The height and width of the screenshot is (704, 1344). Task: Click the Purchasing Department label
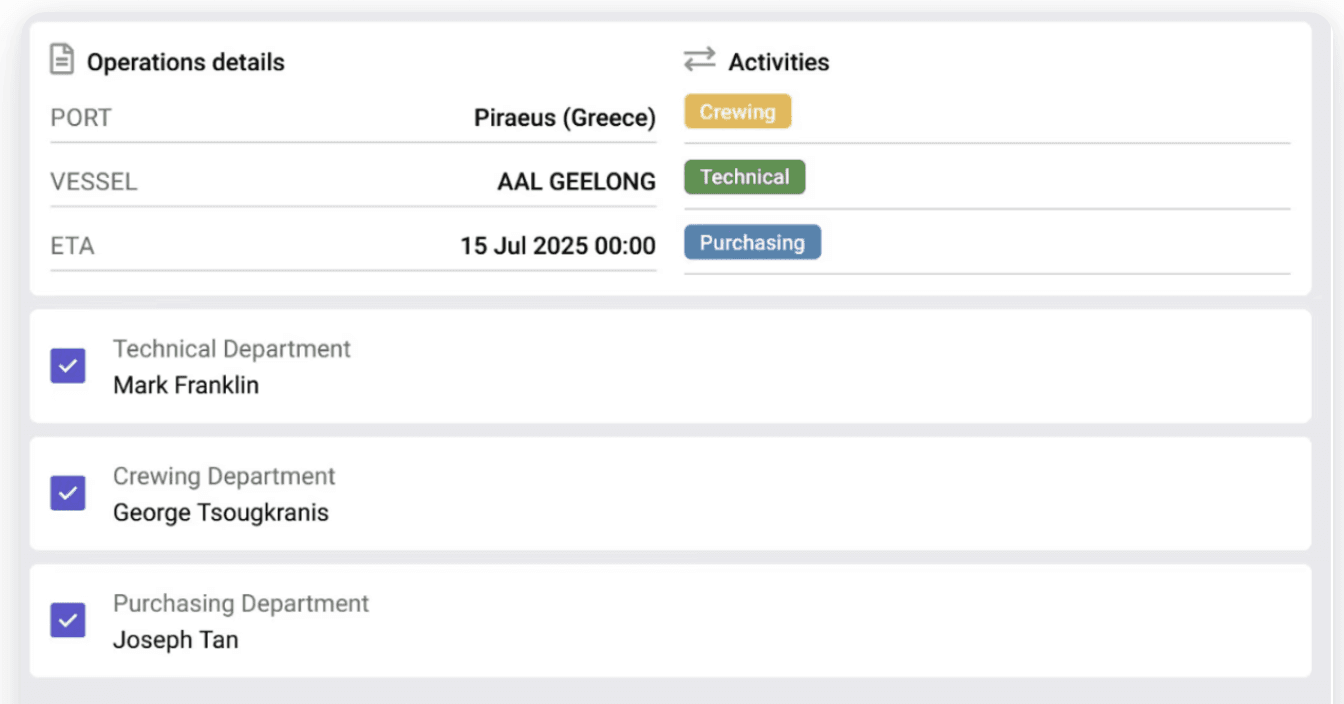coord(240,604)
